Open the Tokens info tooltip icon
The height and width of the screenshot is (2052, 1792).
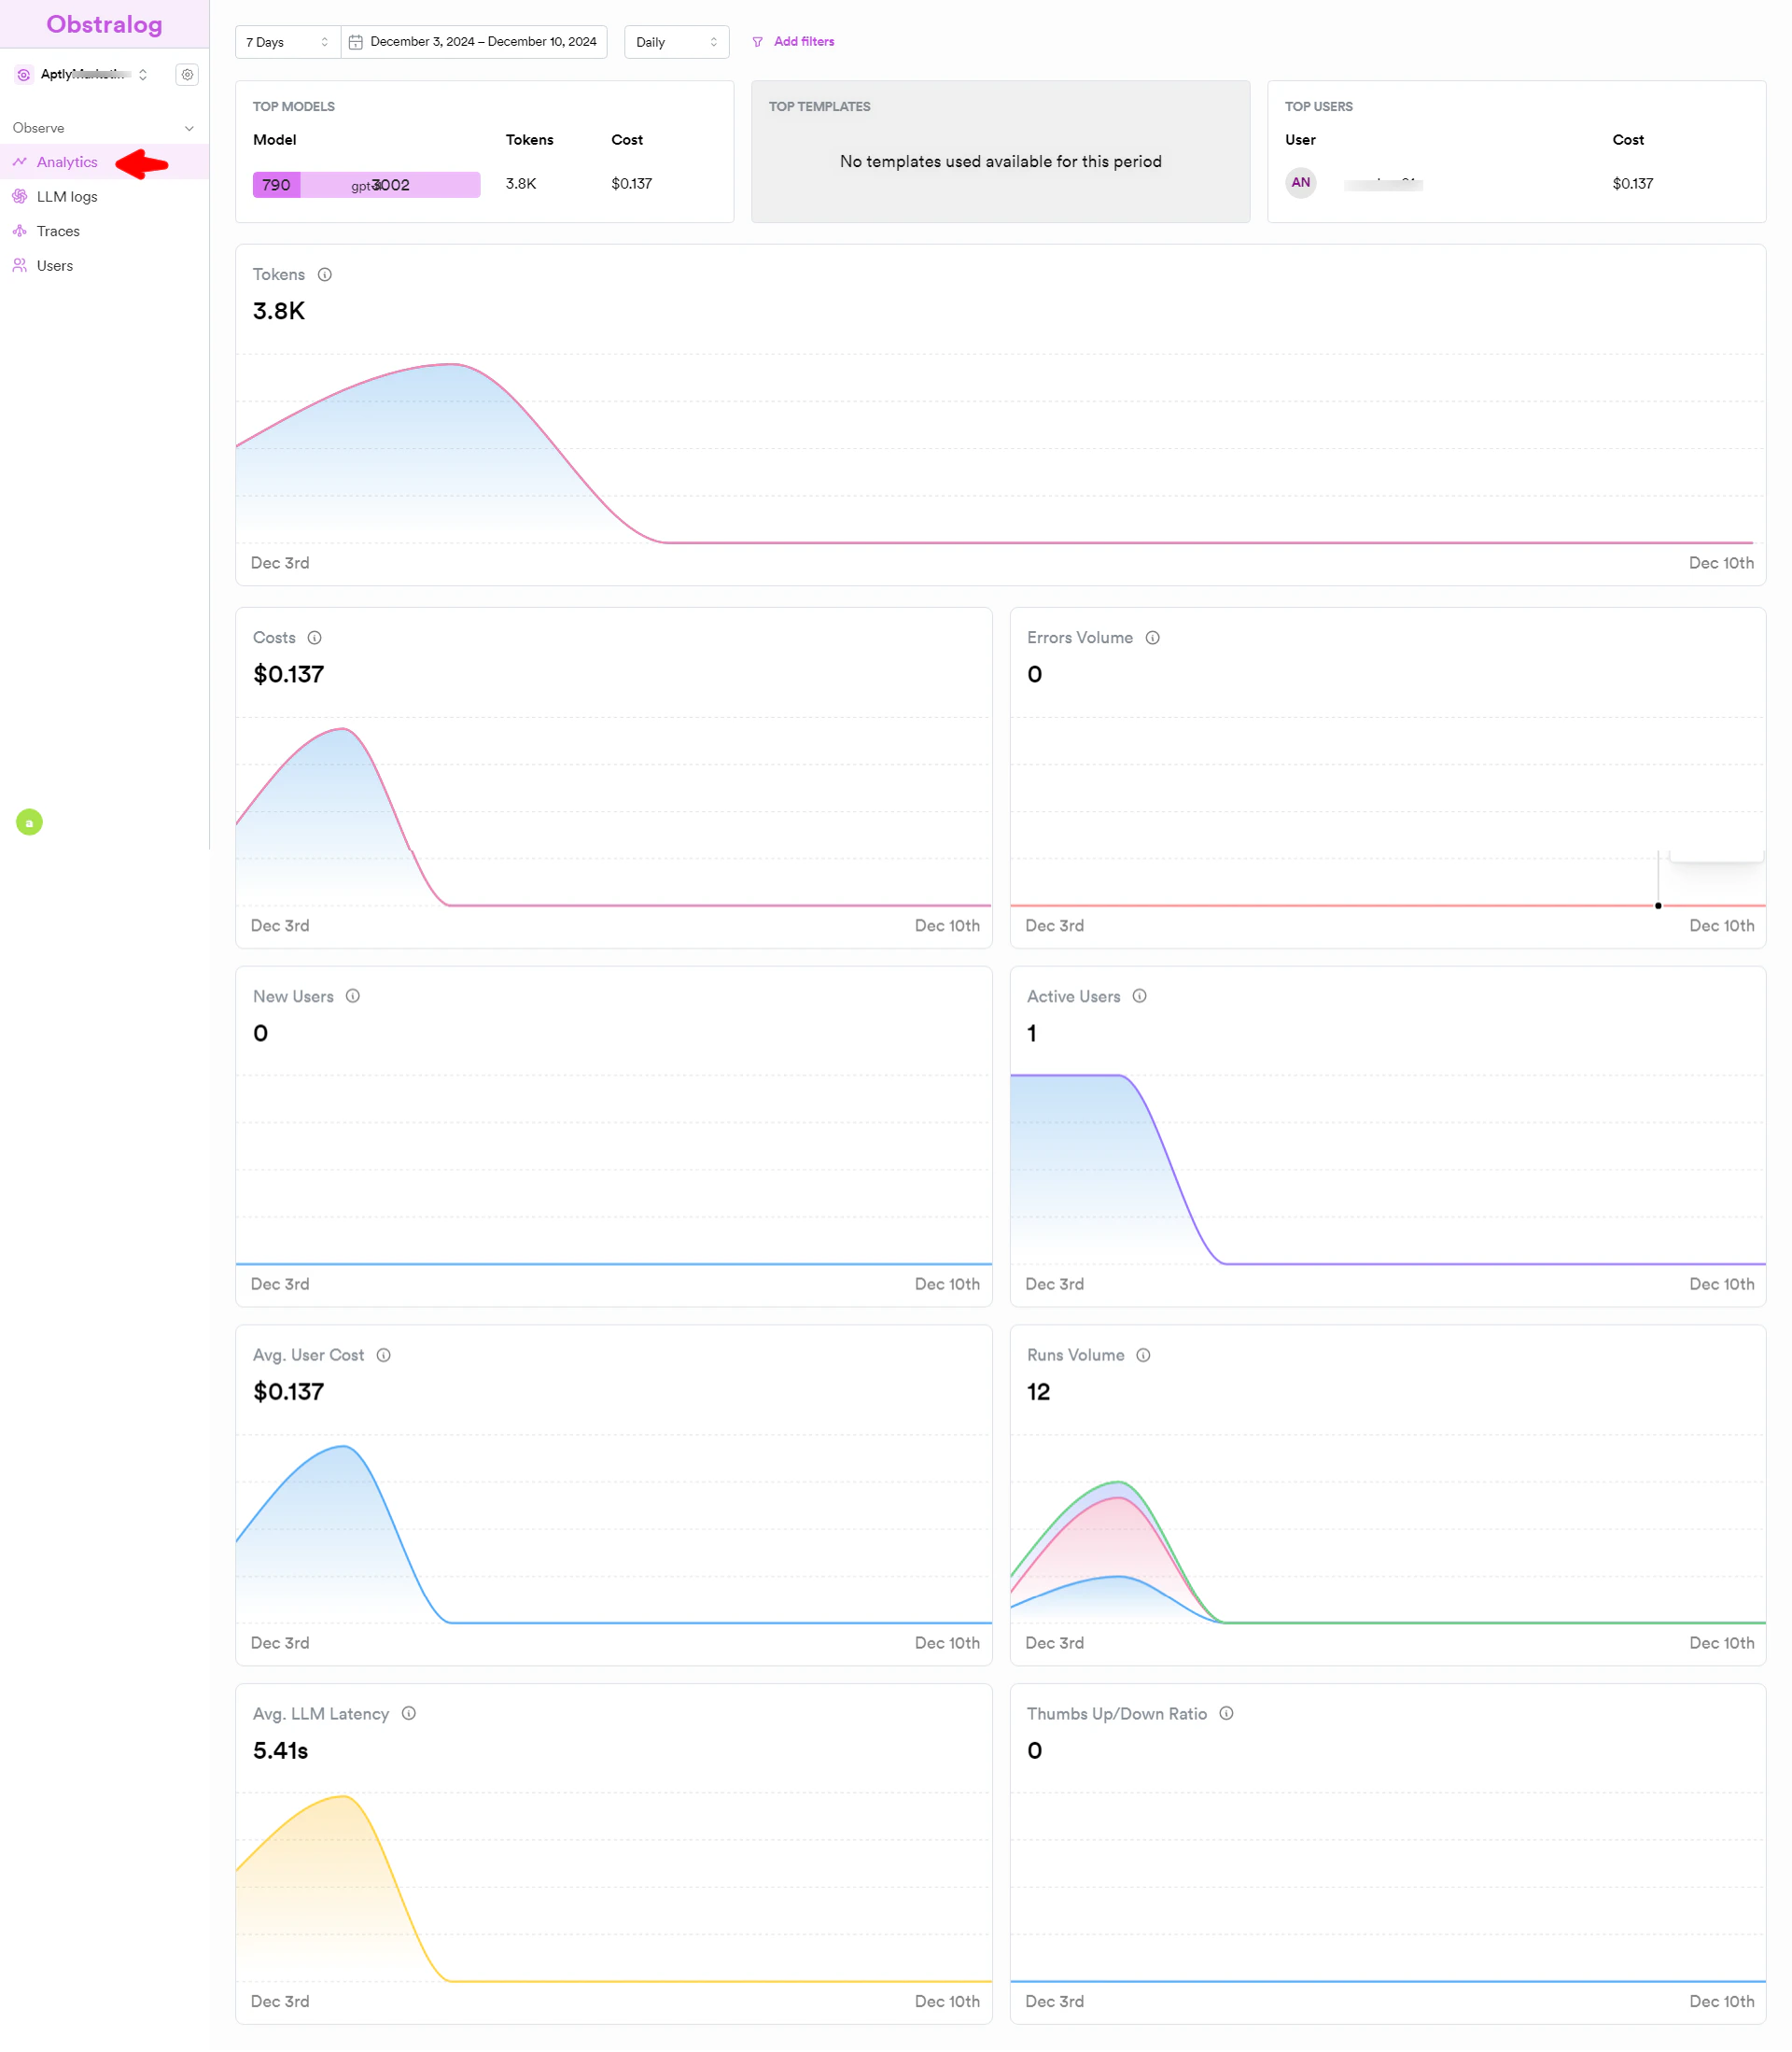(x=325, y=274)
